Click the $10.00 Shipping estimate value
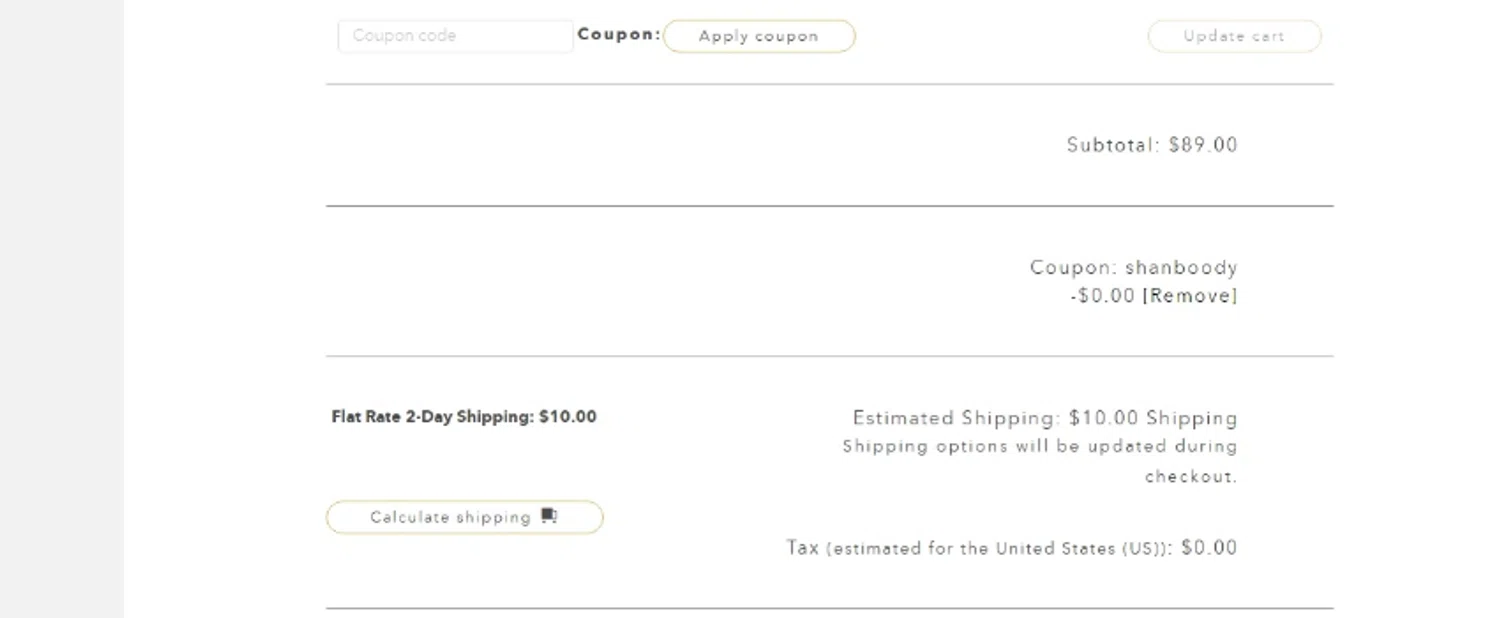The height and width of the screenshot is (618, 1500). (x=1152, y=418)
